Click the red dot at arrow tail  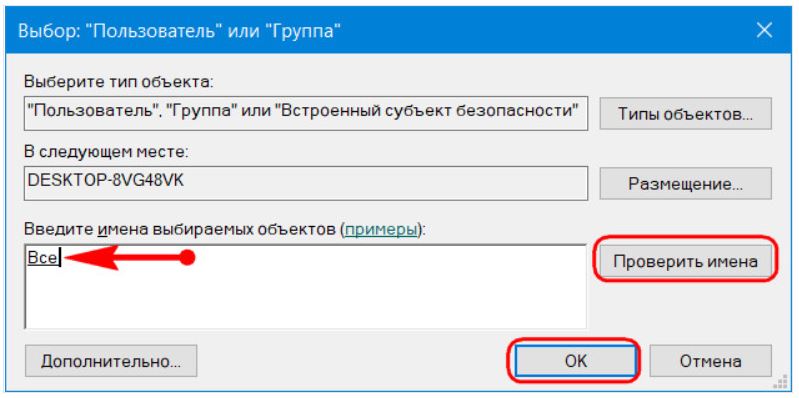188,257
